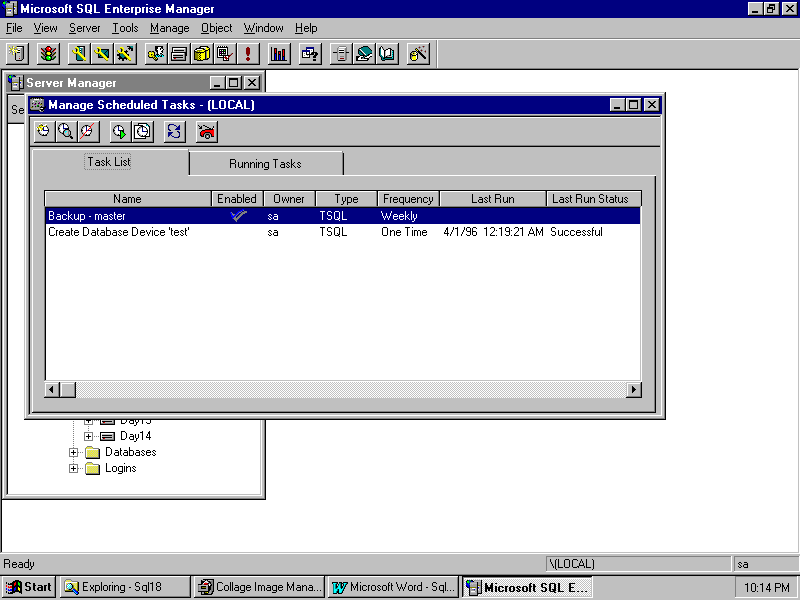This screenshot has width=800, height=600.
Task: Click the red exclamation Alerts toolbar icon
Action: tap(247, 54)
